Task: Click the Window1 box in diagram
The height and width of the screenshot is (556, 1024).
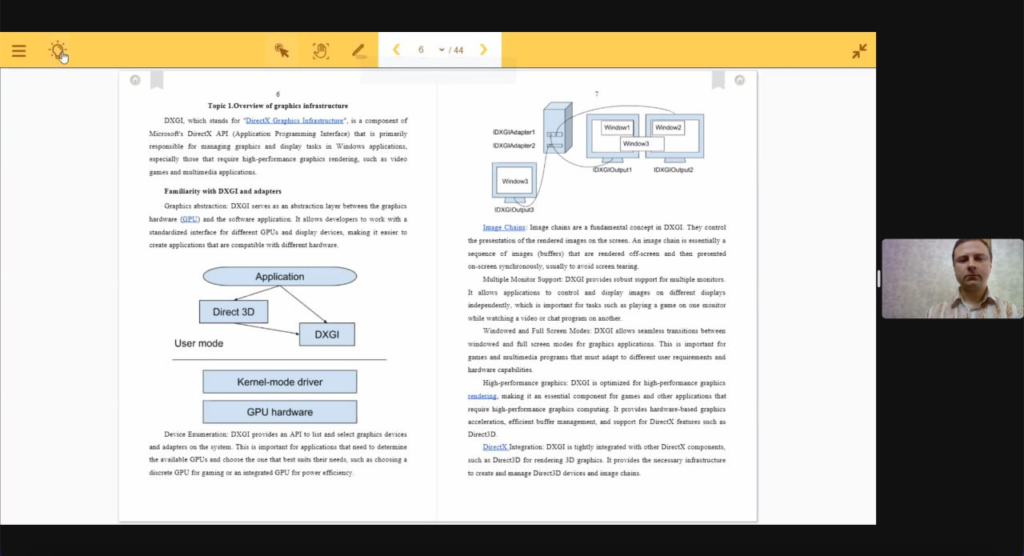Action: tap(616, 127)
